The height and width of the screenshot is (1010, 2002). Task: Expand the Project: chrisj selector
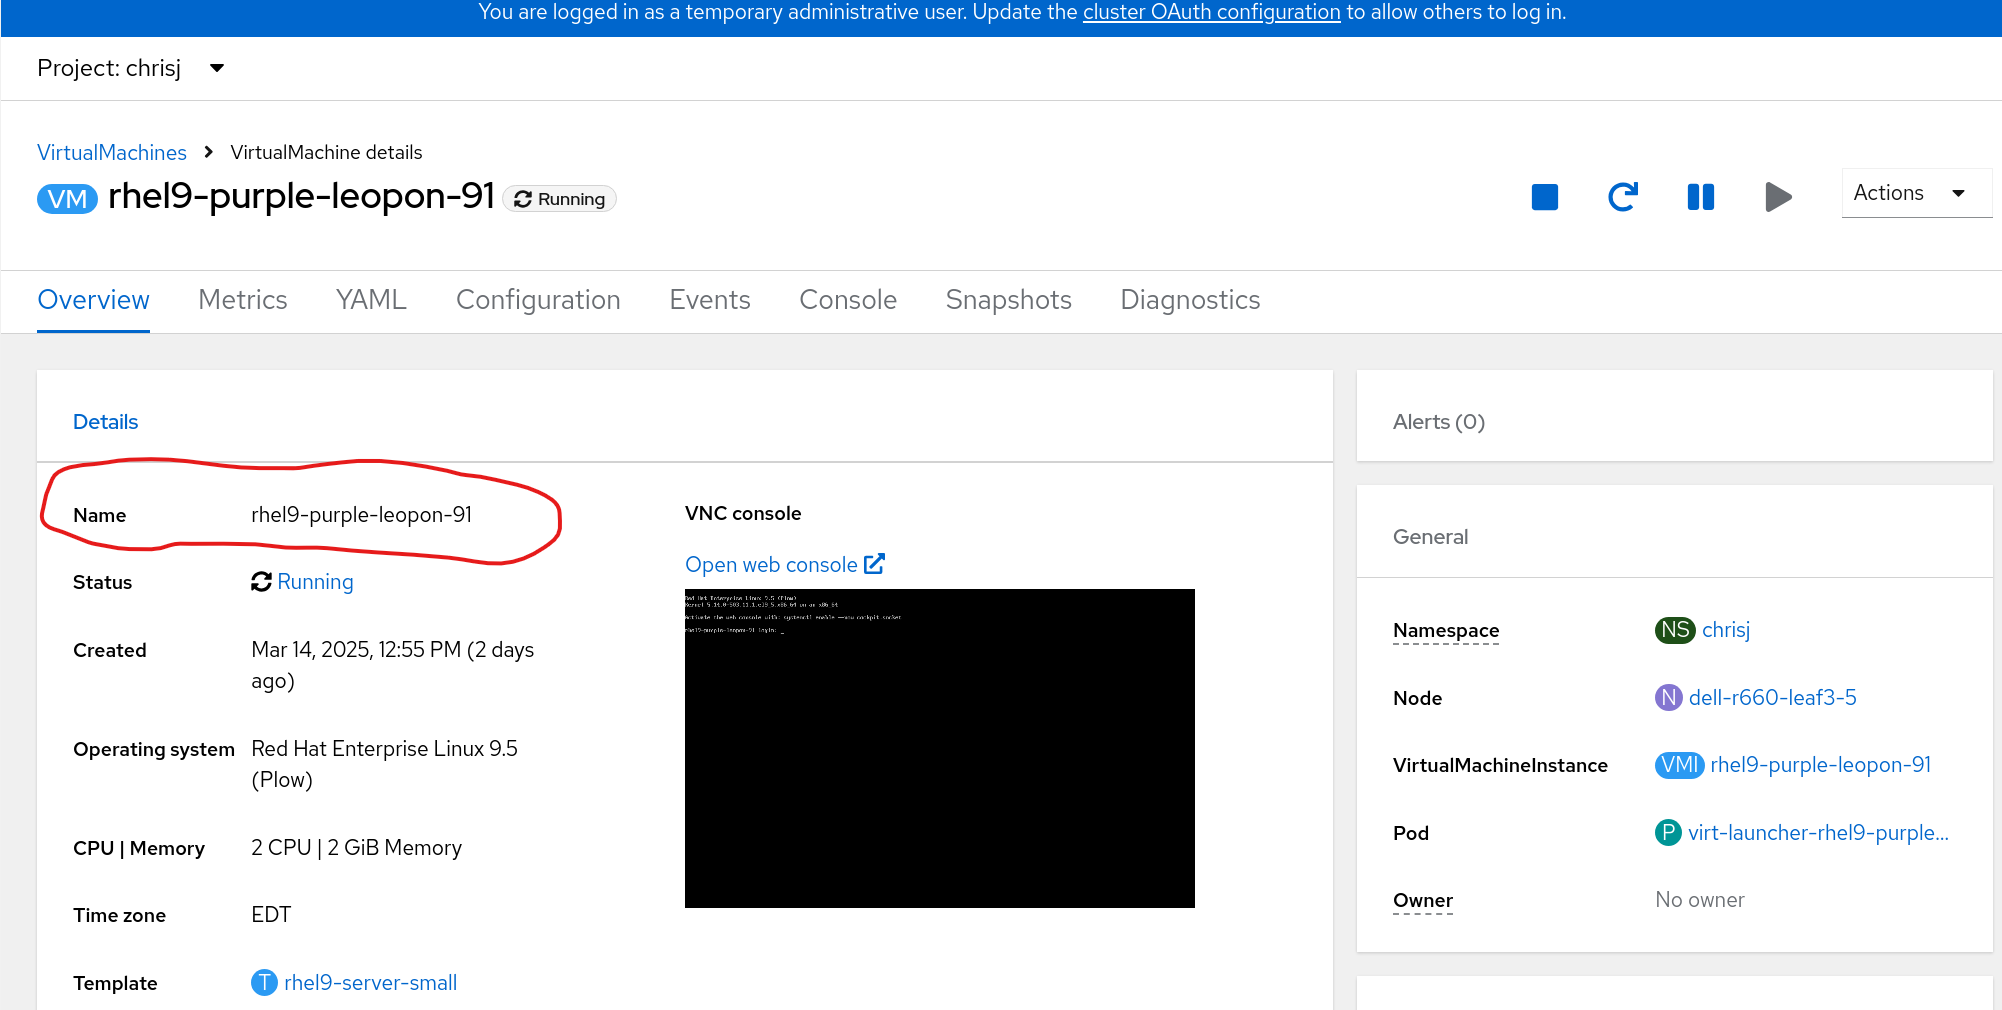coord(130,68)
